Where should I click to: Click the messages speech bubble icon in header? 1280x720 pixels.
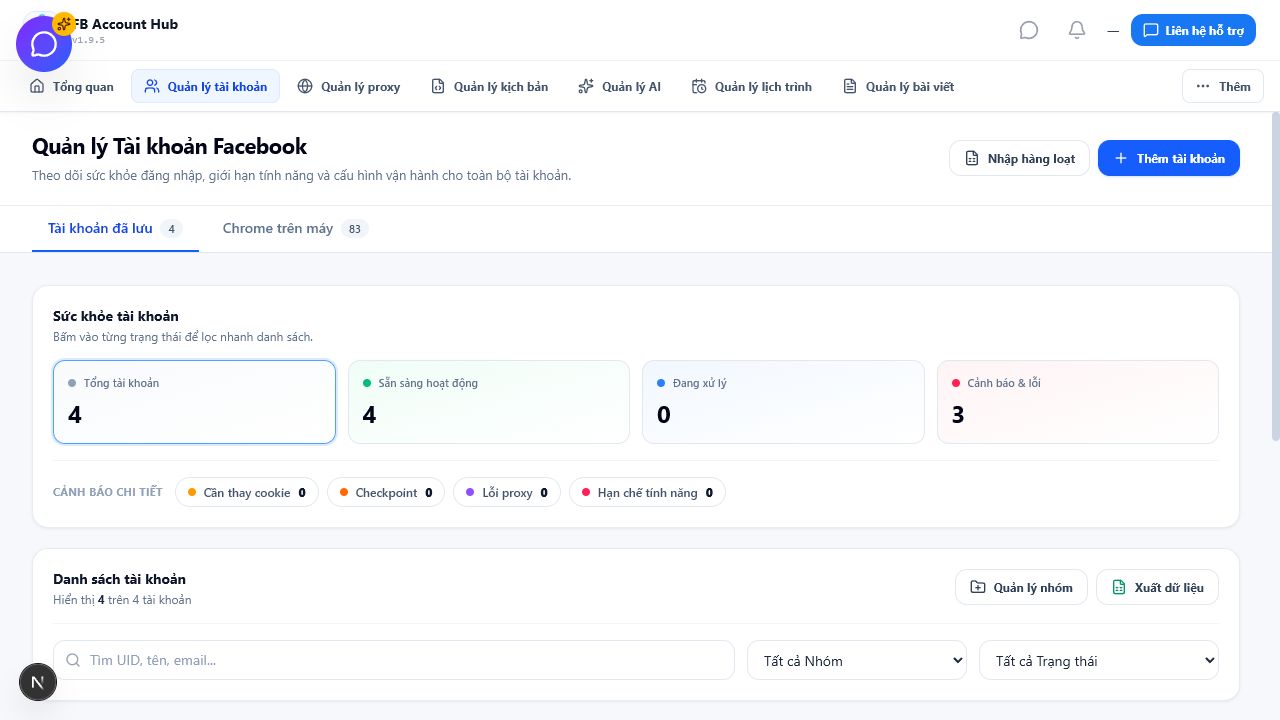1029,30
